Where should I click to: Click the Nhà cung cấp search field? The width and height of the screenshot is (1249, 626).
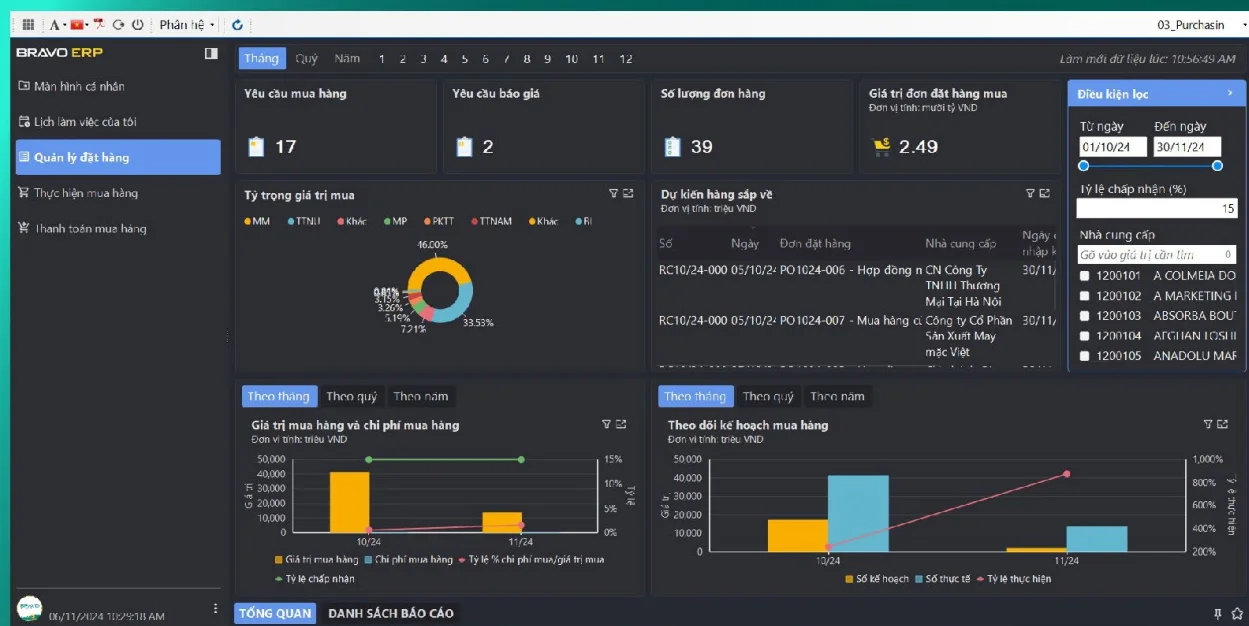(x=1150, y=255)
